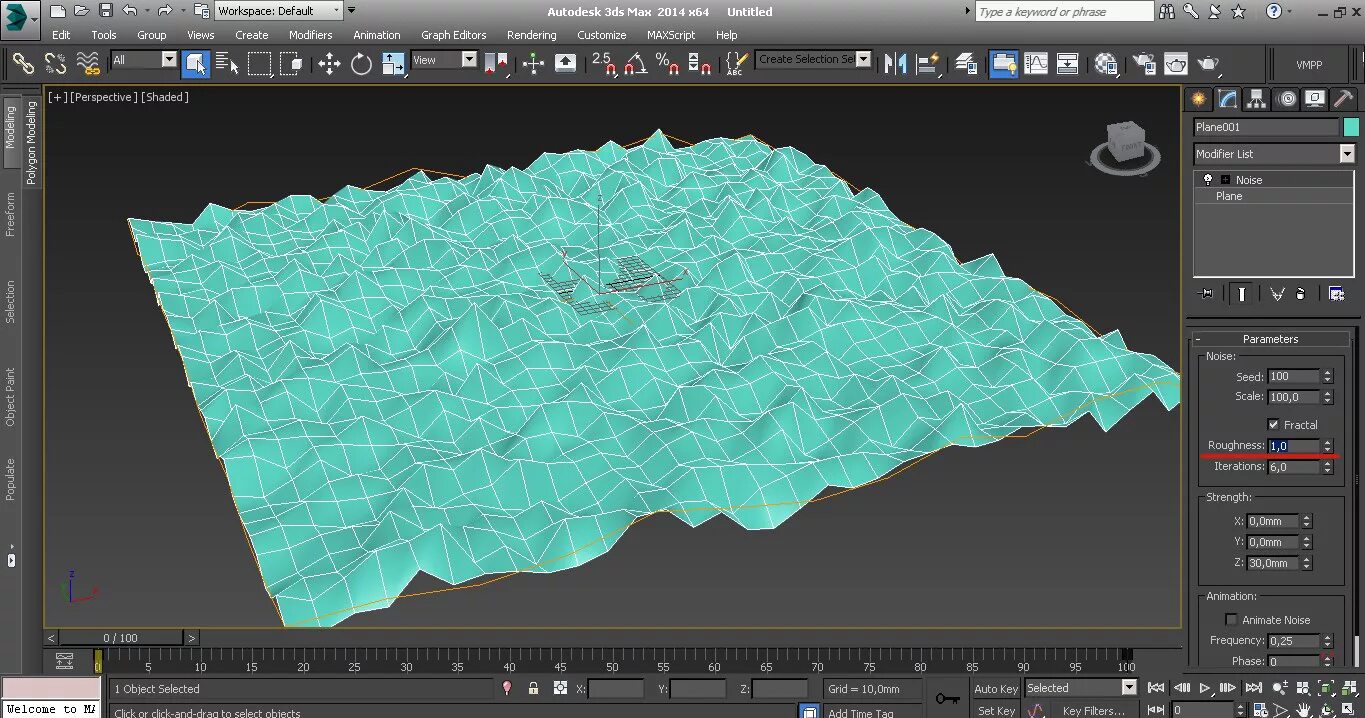The height and width of the screenshot is (718, 1365).
Task: Open the Utilities hammer panel
Action: (x=1343, y=99)
